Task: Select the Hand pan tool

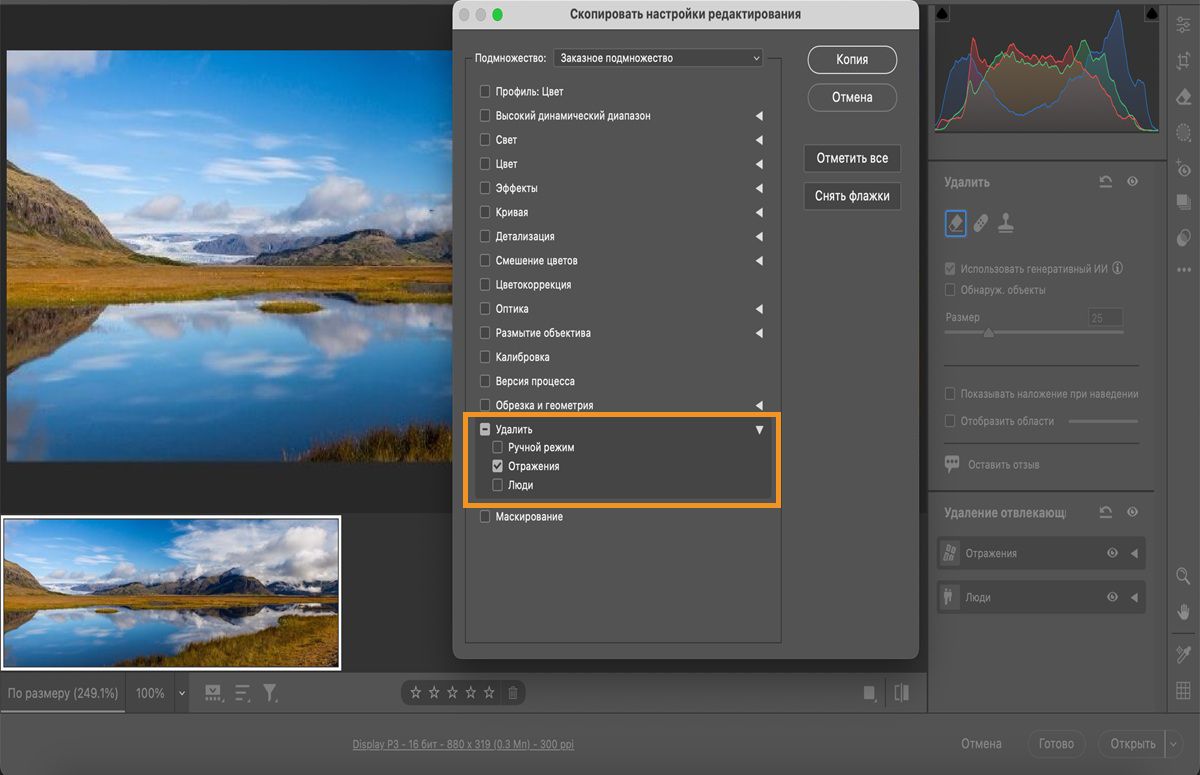Action: (x=1183, y=611)
